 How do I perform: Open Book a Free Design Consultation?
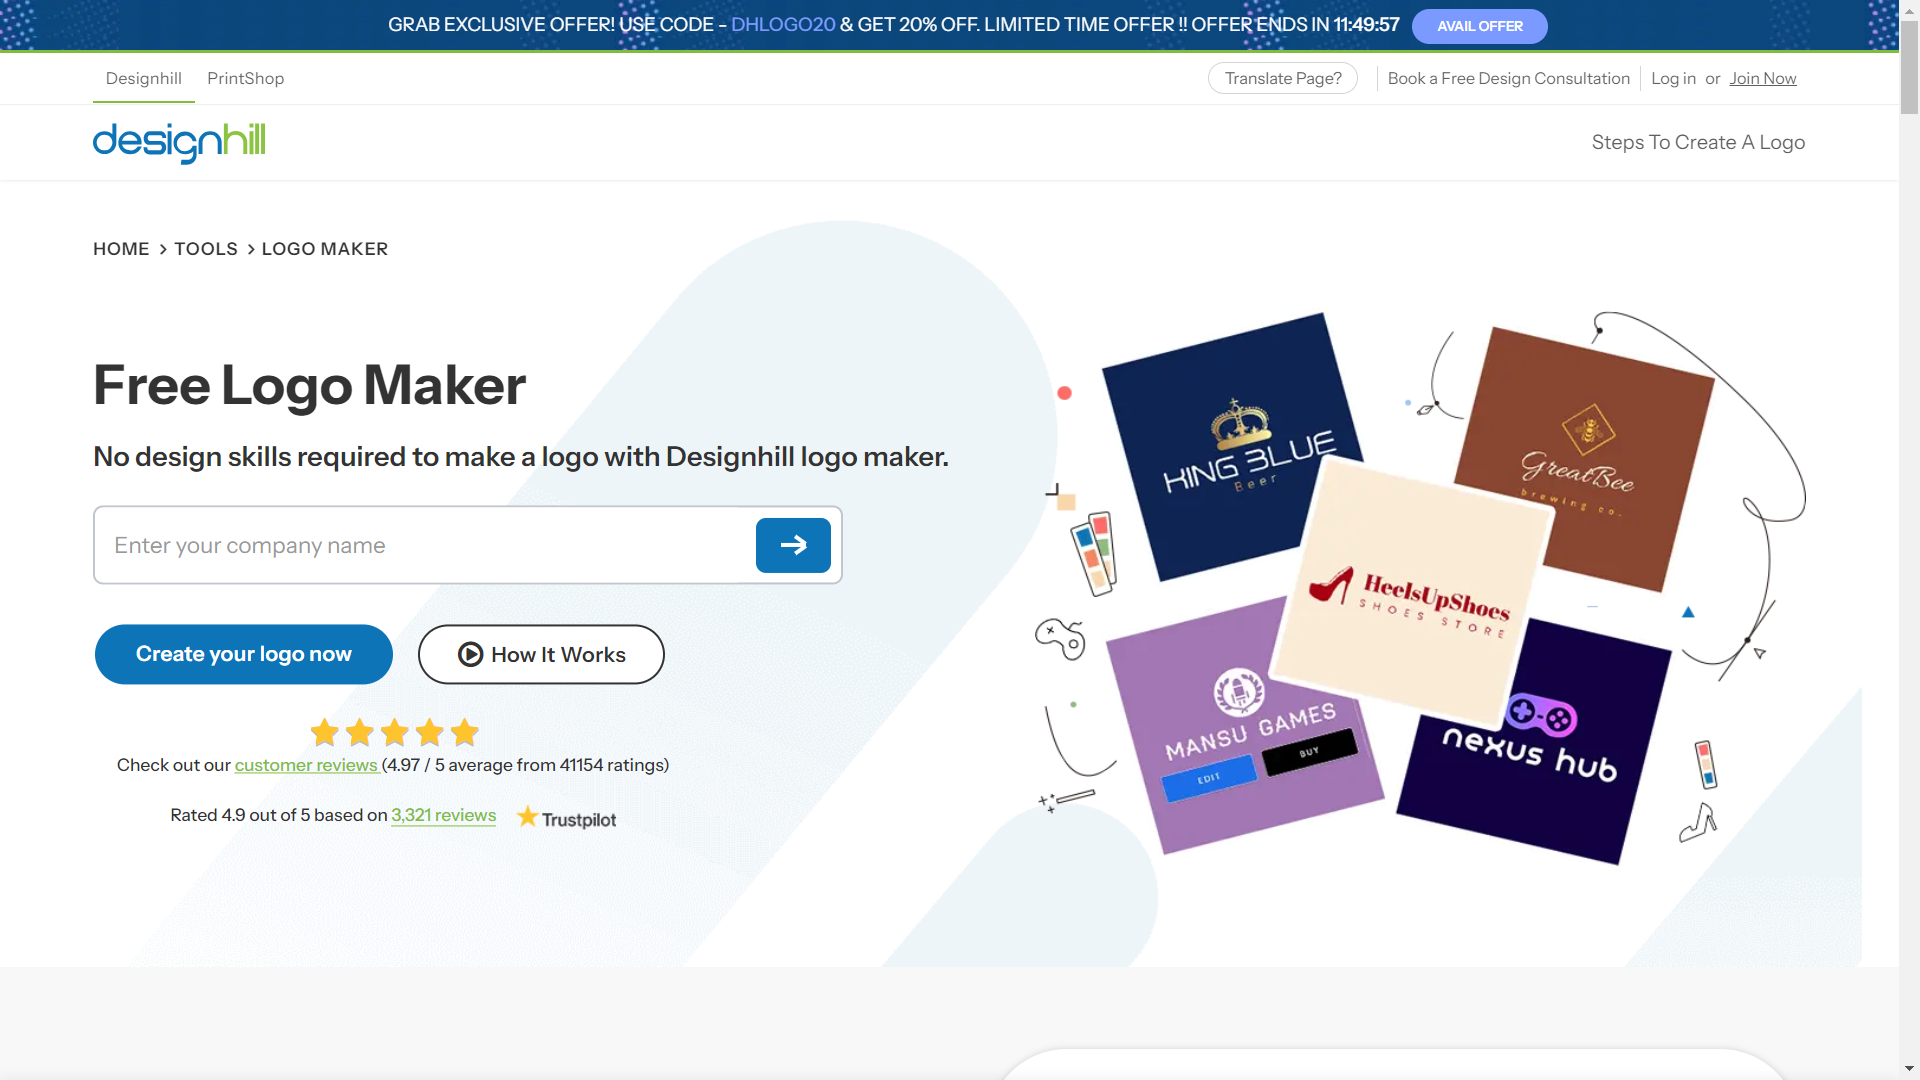tap(1508, 78)
